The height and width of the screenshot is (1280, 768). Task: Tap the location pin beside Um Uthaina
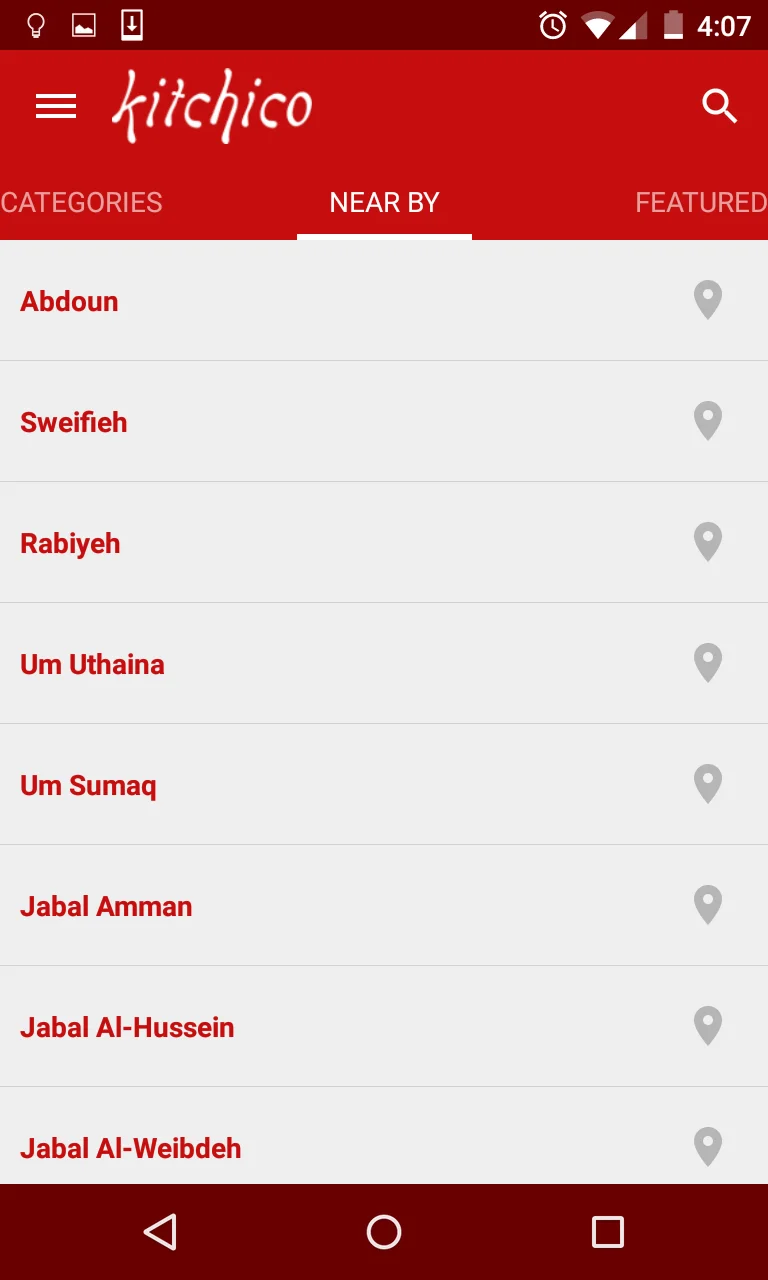pyautogui.click(x=708, y=663)
